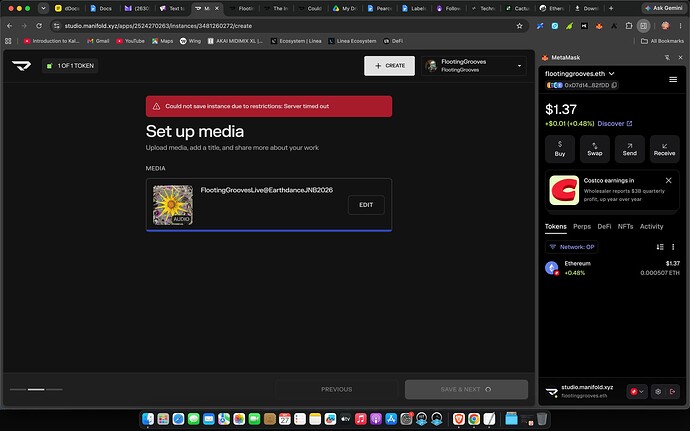
Task: Go back in browser history
Action: tap(10, 26)
